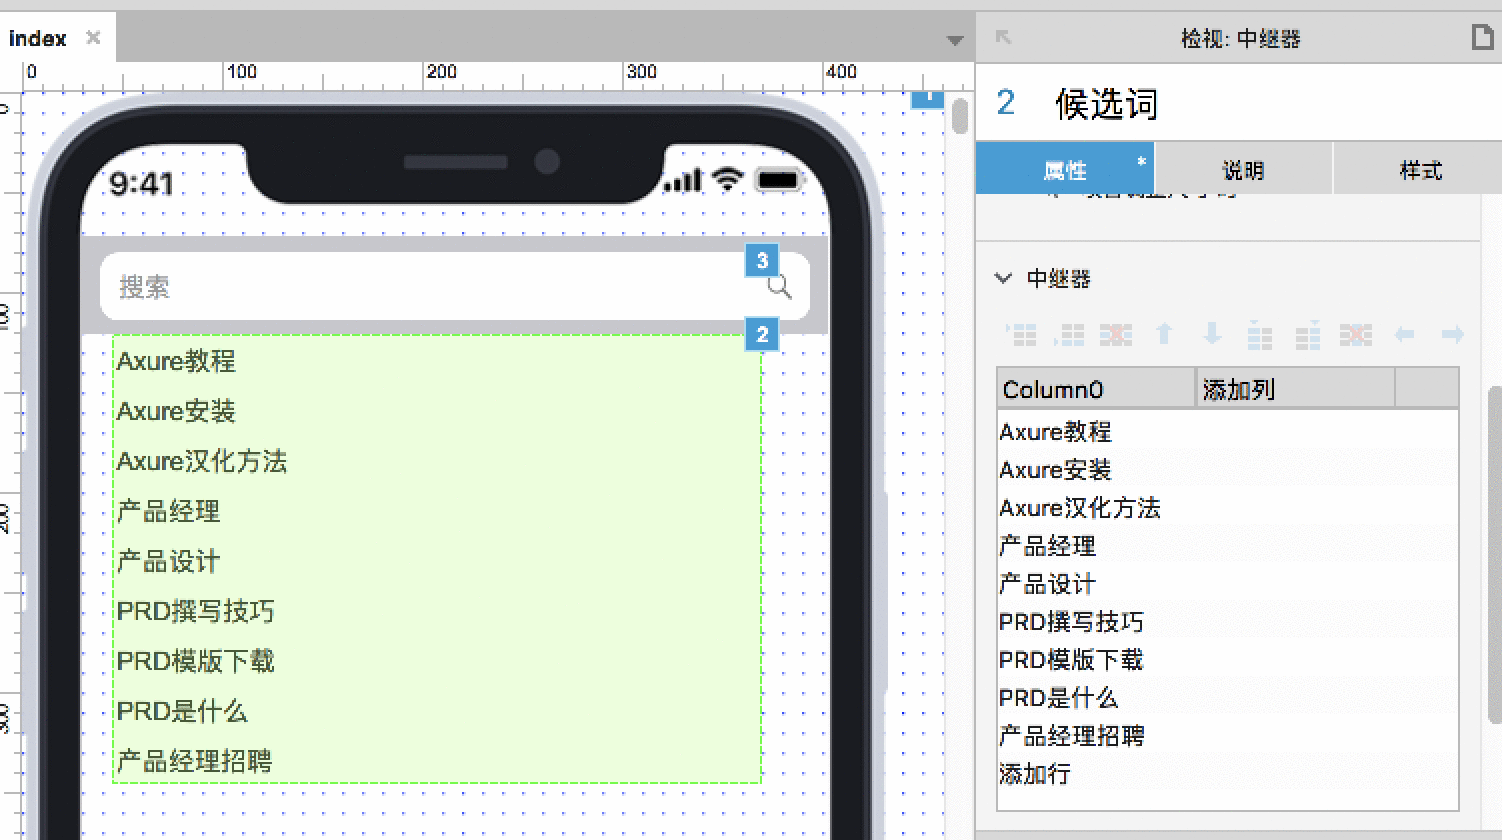Close the index page tab
This screenshot has height=840, width=1502.
tap(93, 38)
